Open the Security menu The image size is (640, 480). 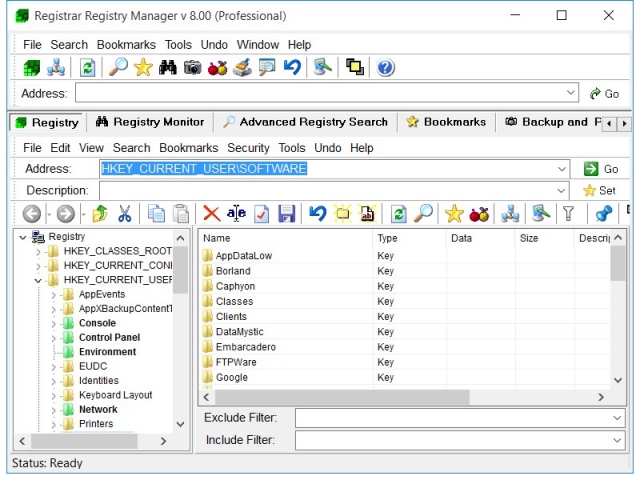[x=248, y=148]
